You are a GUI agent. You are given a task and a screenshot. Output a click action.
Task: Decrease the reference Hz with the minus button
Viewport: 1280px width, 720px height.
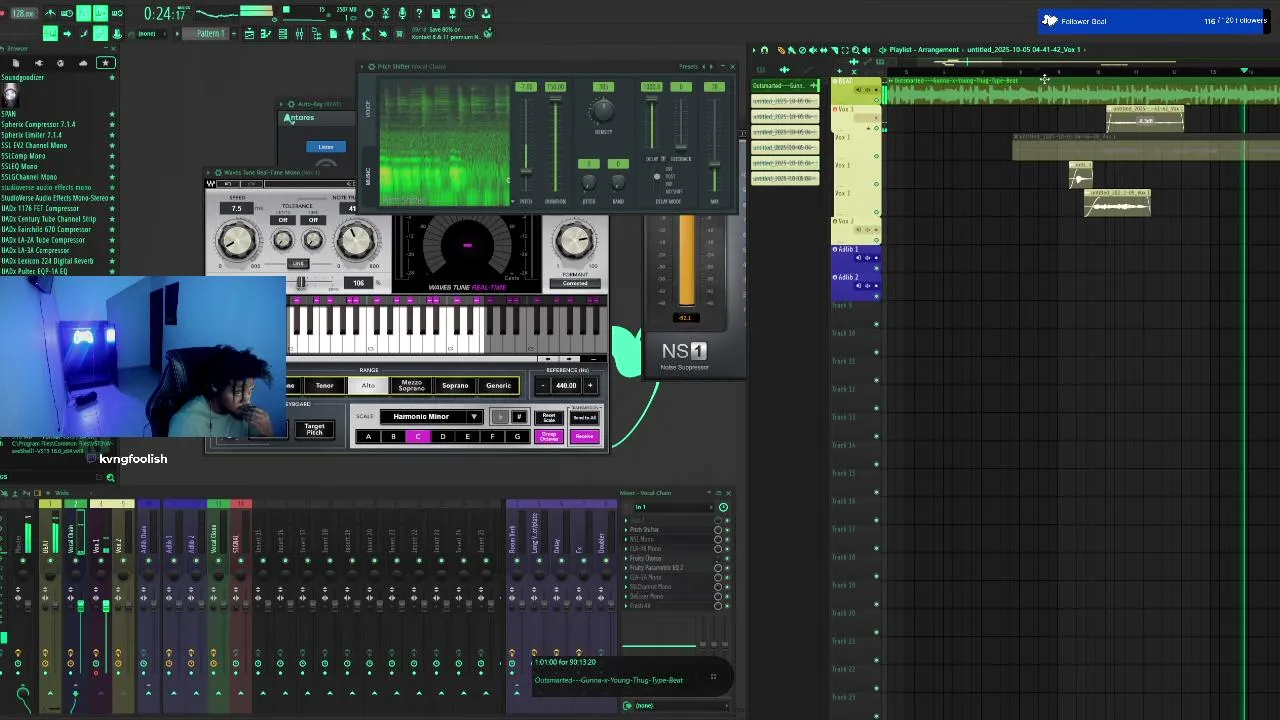543,385
